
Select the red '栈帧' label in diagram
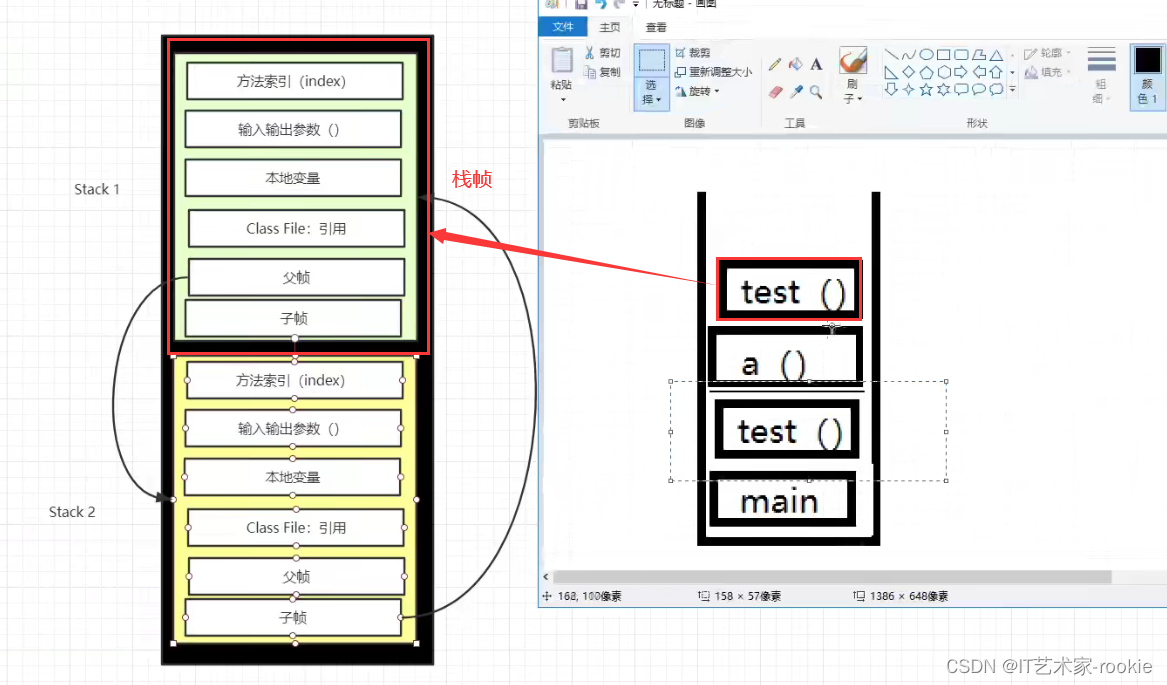472,179
